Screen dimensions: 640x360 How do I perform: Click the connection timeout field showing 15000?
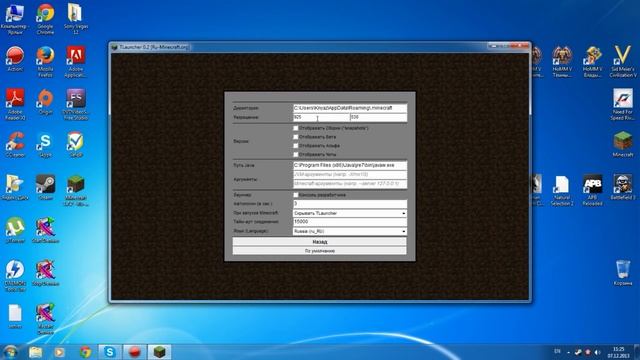click(350, 222)
